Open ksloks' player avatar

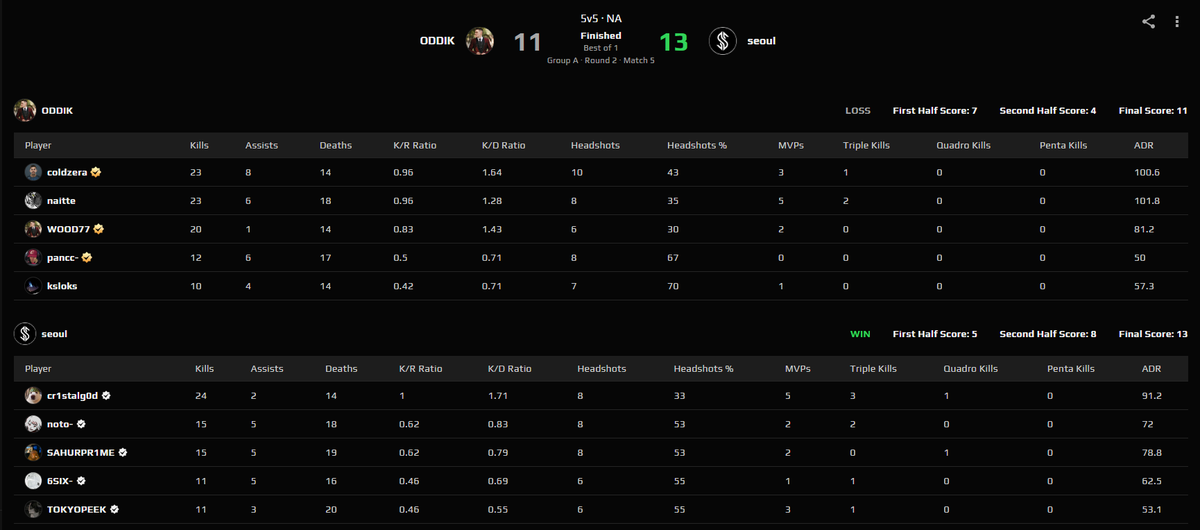click(33, 286)
